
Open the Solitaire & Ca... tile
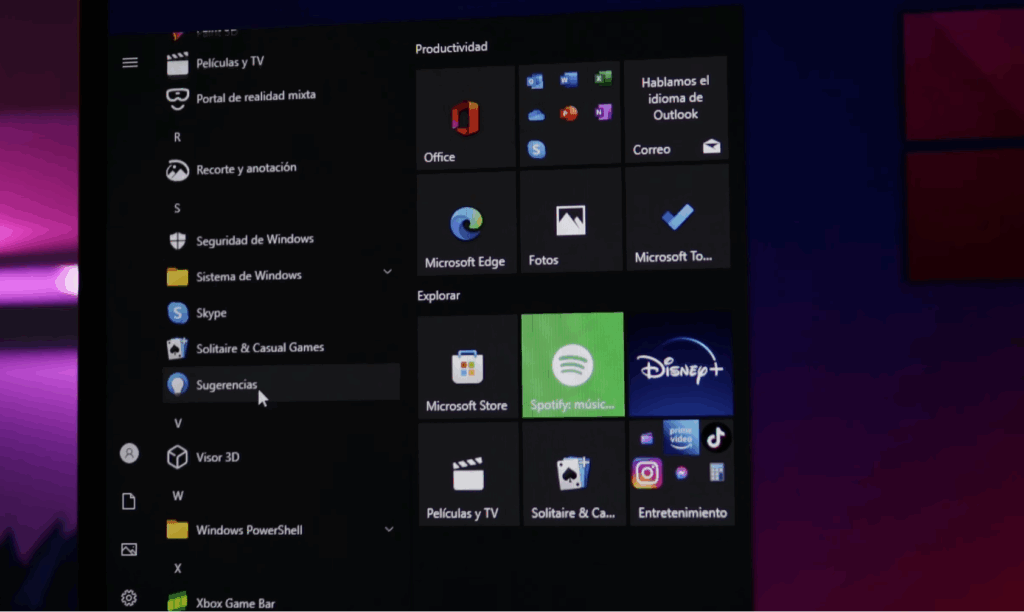click(573, 474)
